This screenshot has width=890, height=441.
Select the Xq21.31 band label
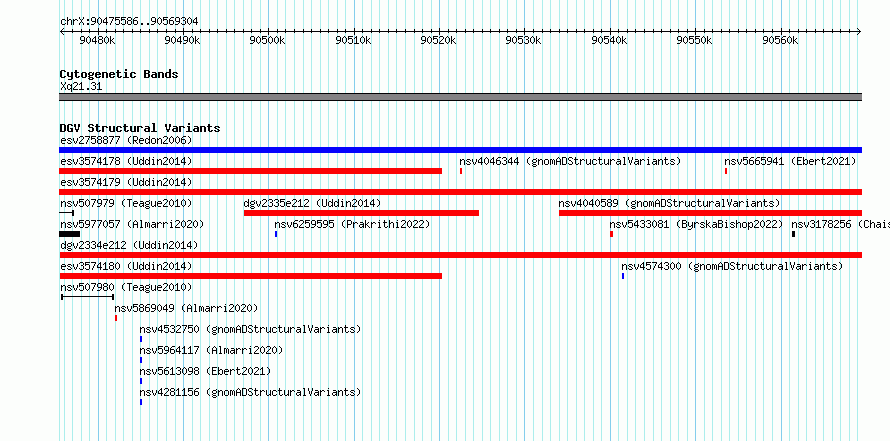81,87
